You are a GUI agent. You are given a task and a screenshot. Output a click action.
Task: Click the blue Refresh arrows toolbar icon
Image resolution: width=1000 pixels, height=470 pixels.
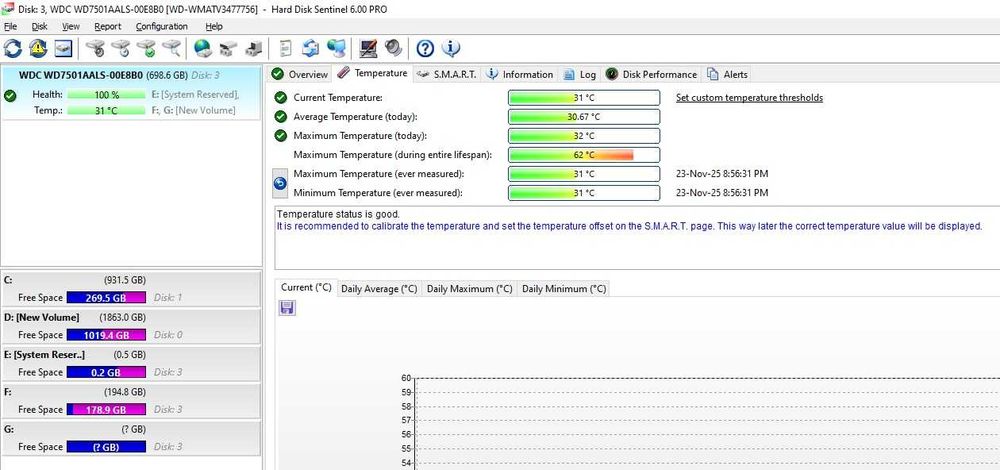pyautogui.click(x=13, y=48)
